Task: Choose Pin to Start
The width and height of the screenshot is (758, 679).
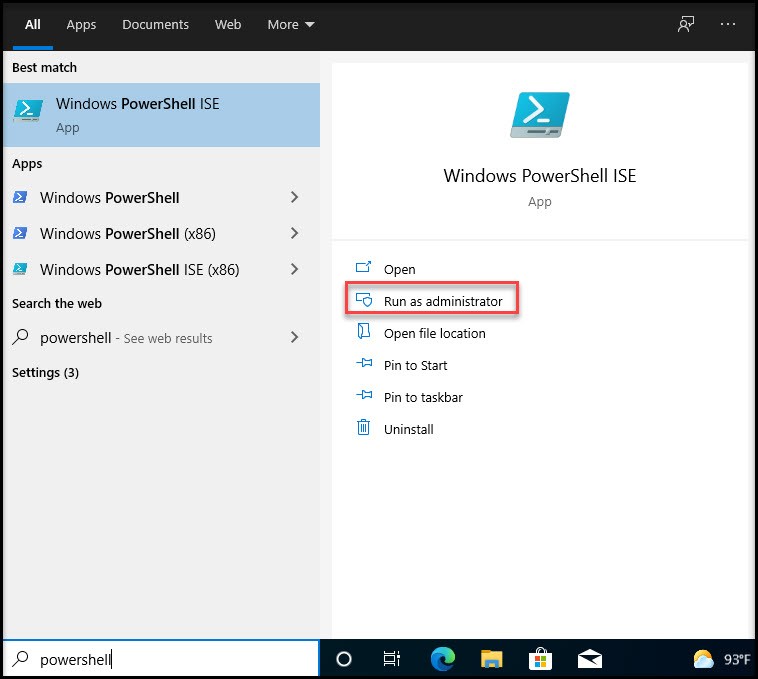Action: (x=415, y=365)
